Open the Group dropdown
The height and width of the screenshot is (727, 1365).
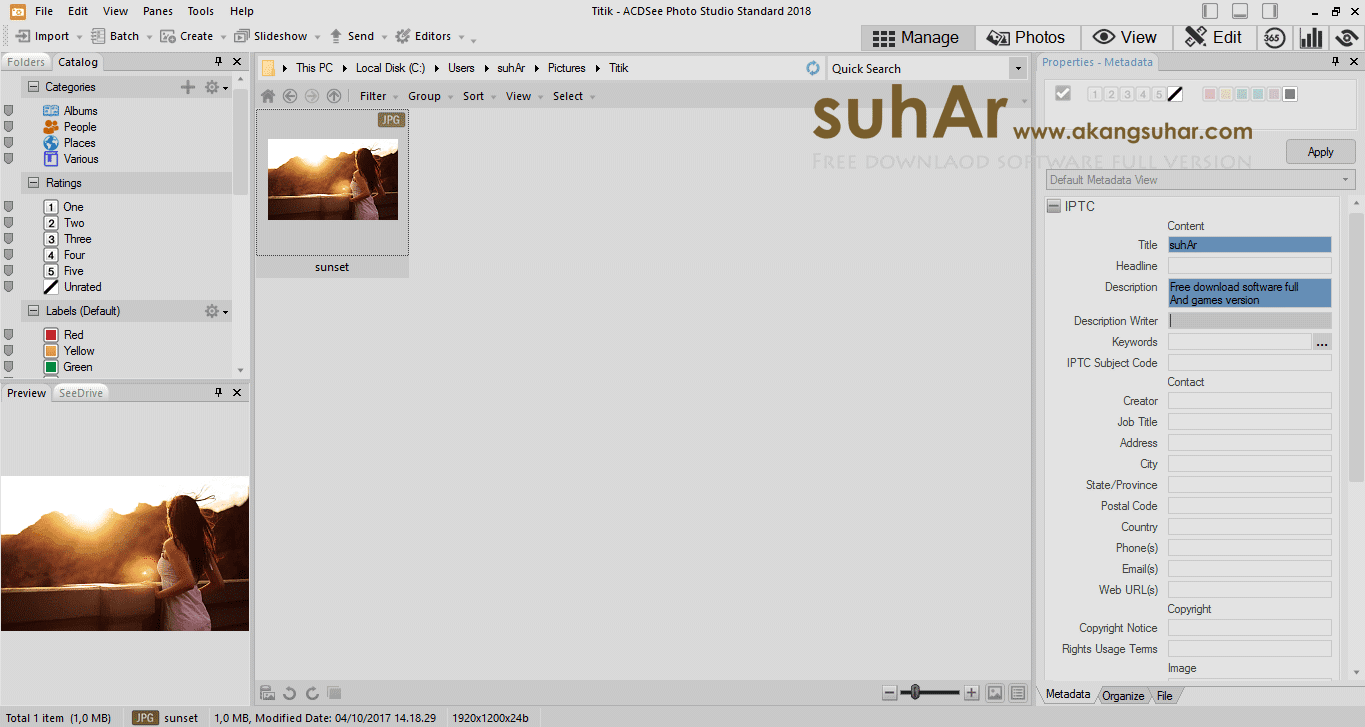click(430, 96)
